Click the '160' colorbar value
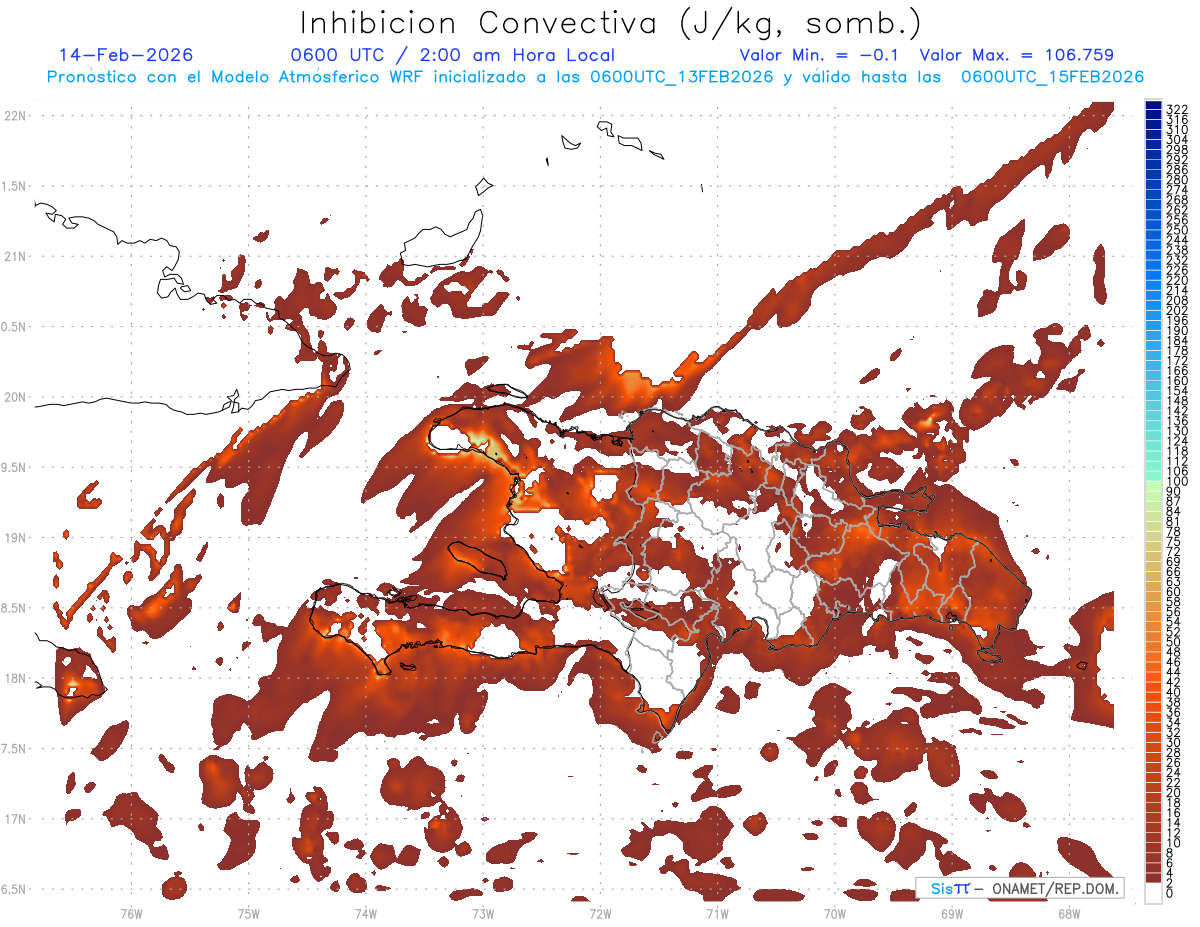This screenshot has width=1200, height=927. [x=1177, y=380]
